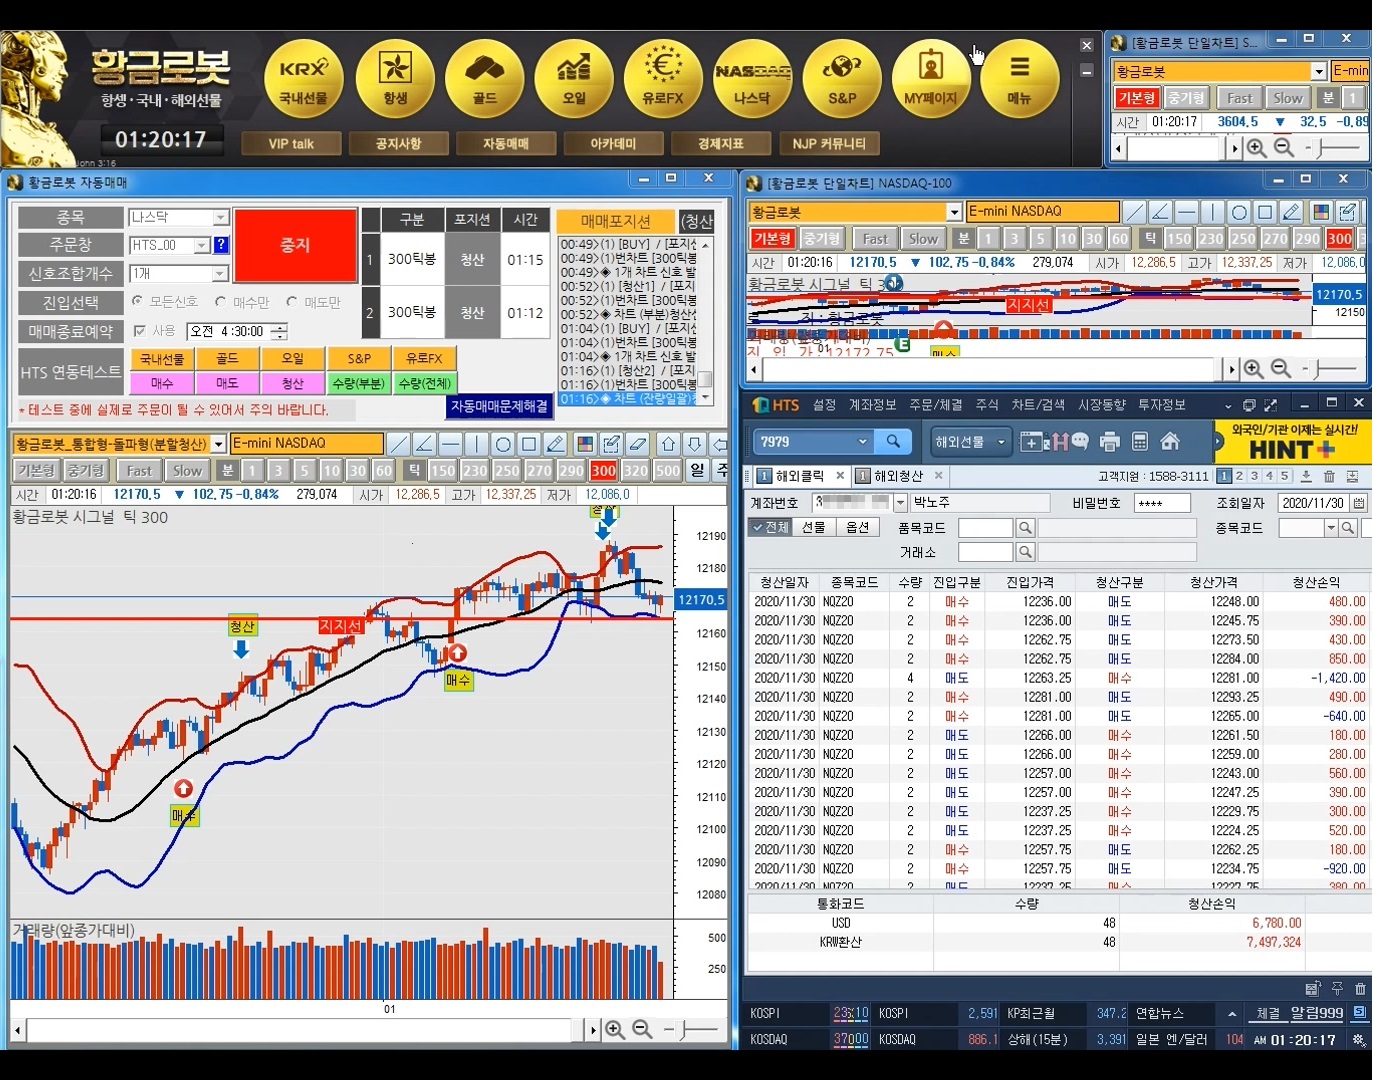
Task: Open the 골드 round gold icon
Action: pyautogui.click(x=484, y=78)
